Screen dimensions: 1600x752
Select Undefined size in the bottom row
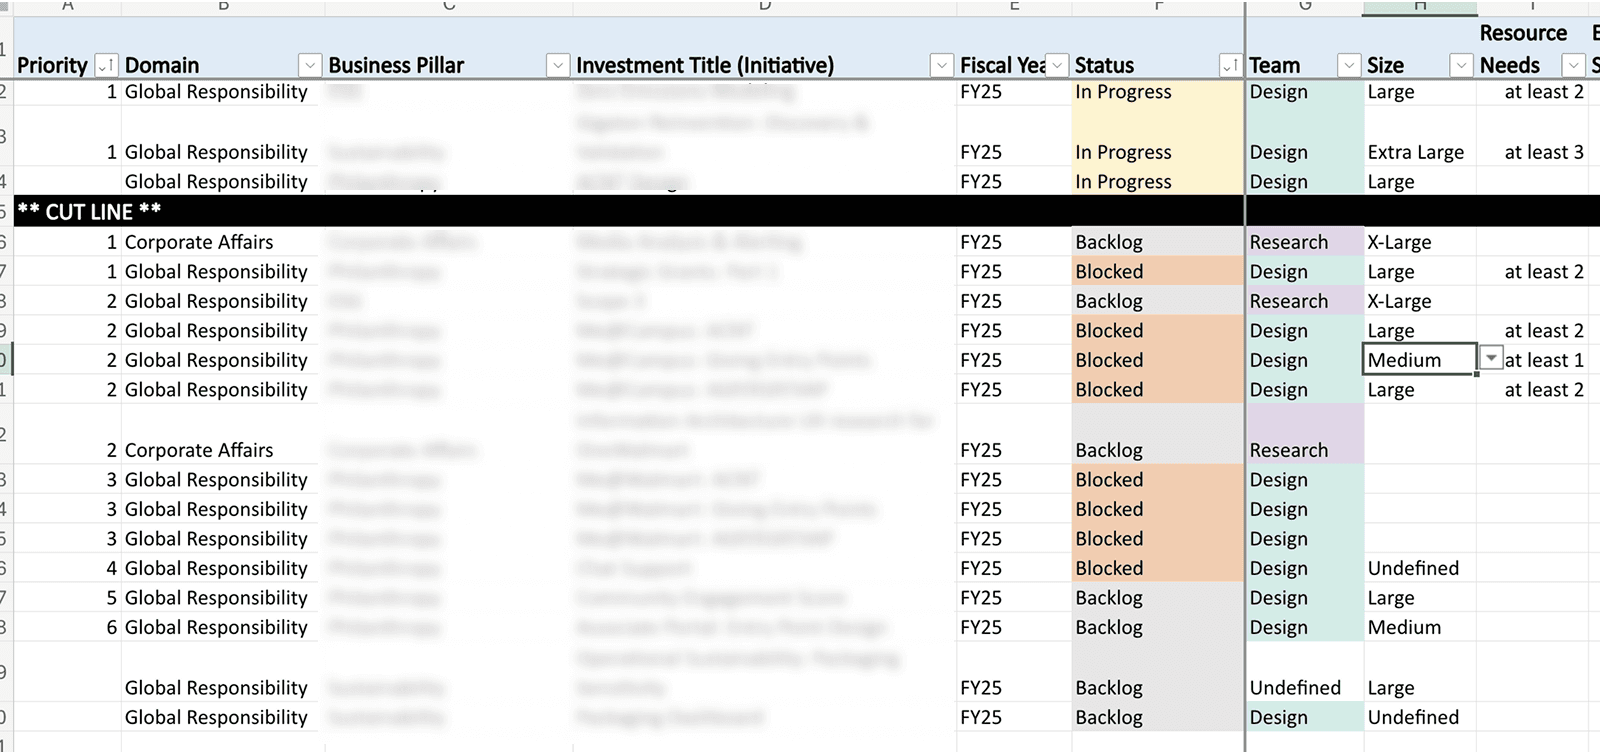tap(1420, 717)
